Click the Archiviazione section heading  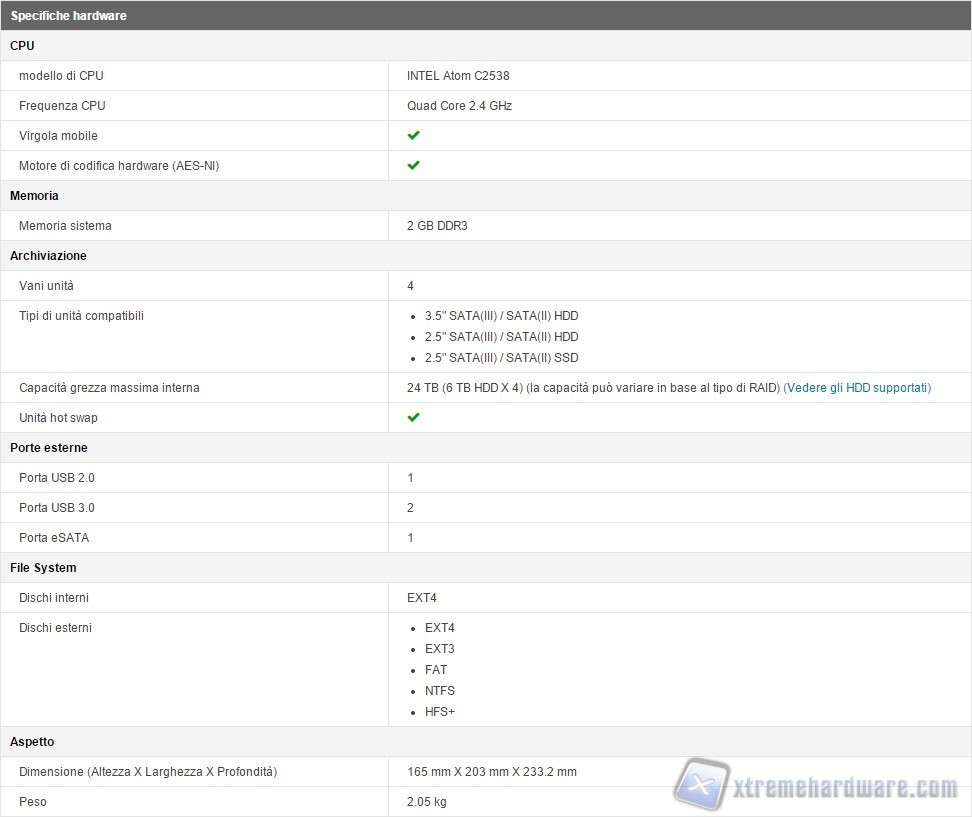48,256
